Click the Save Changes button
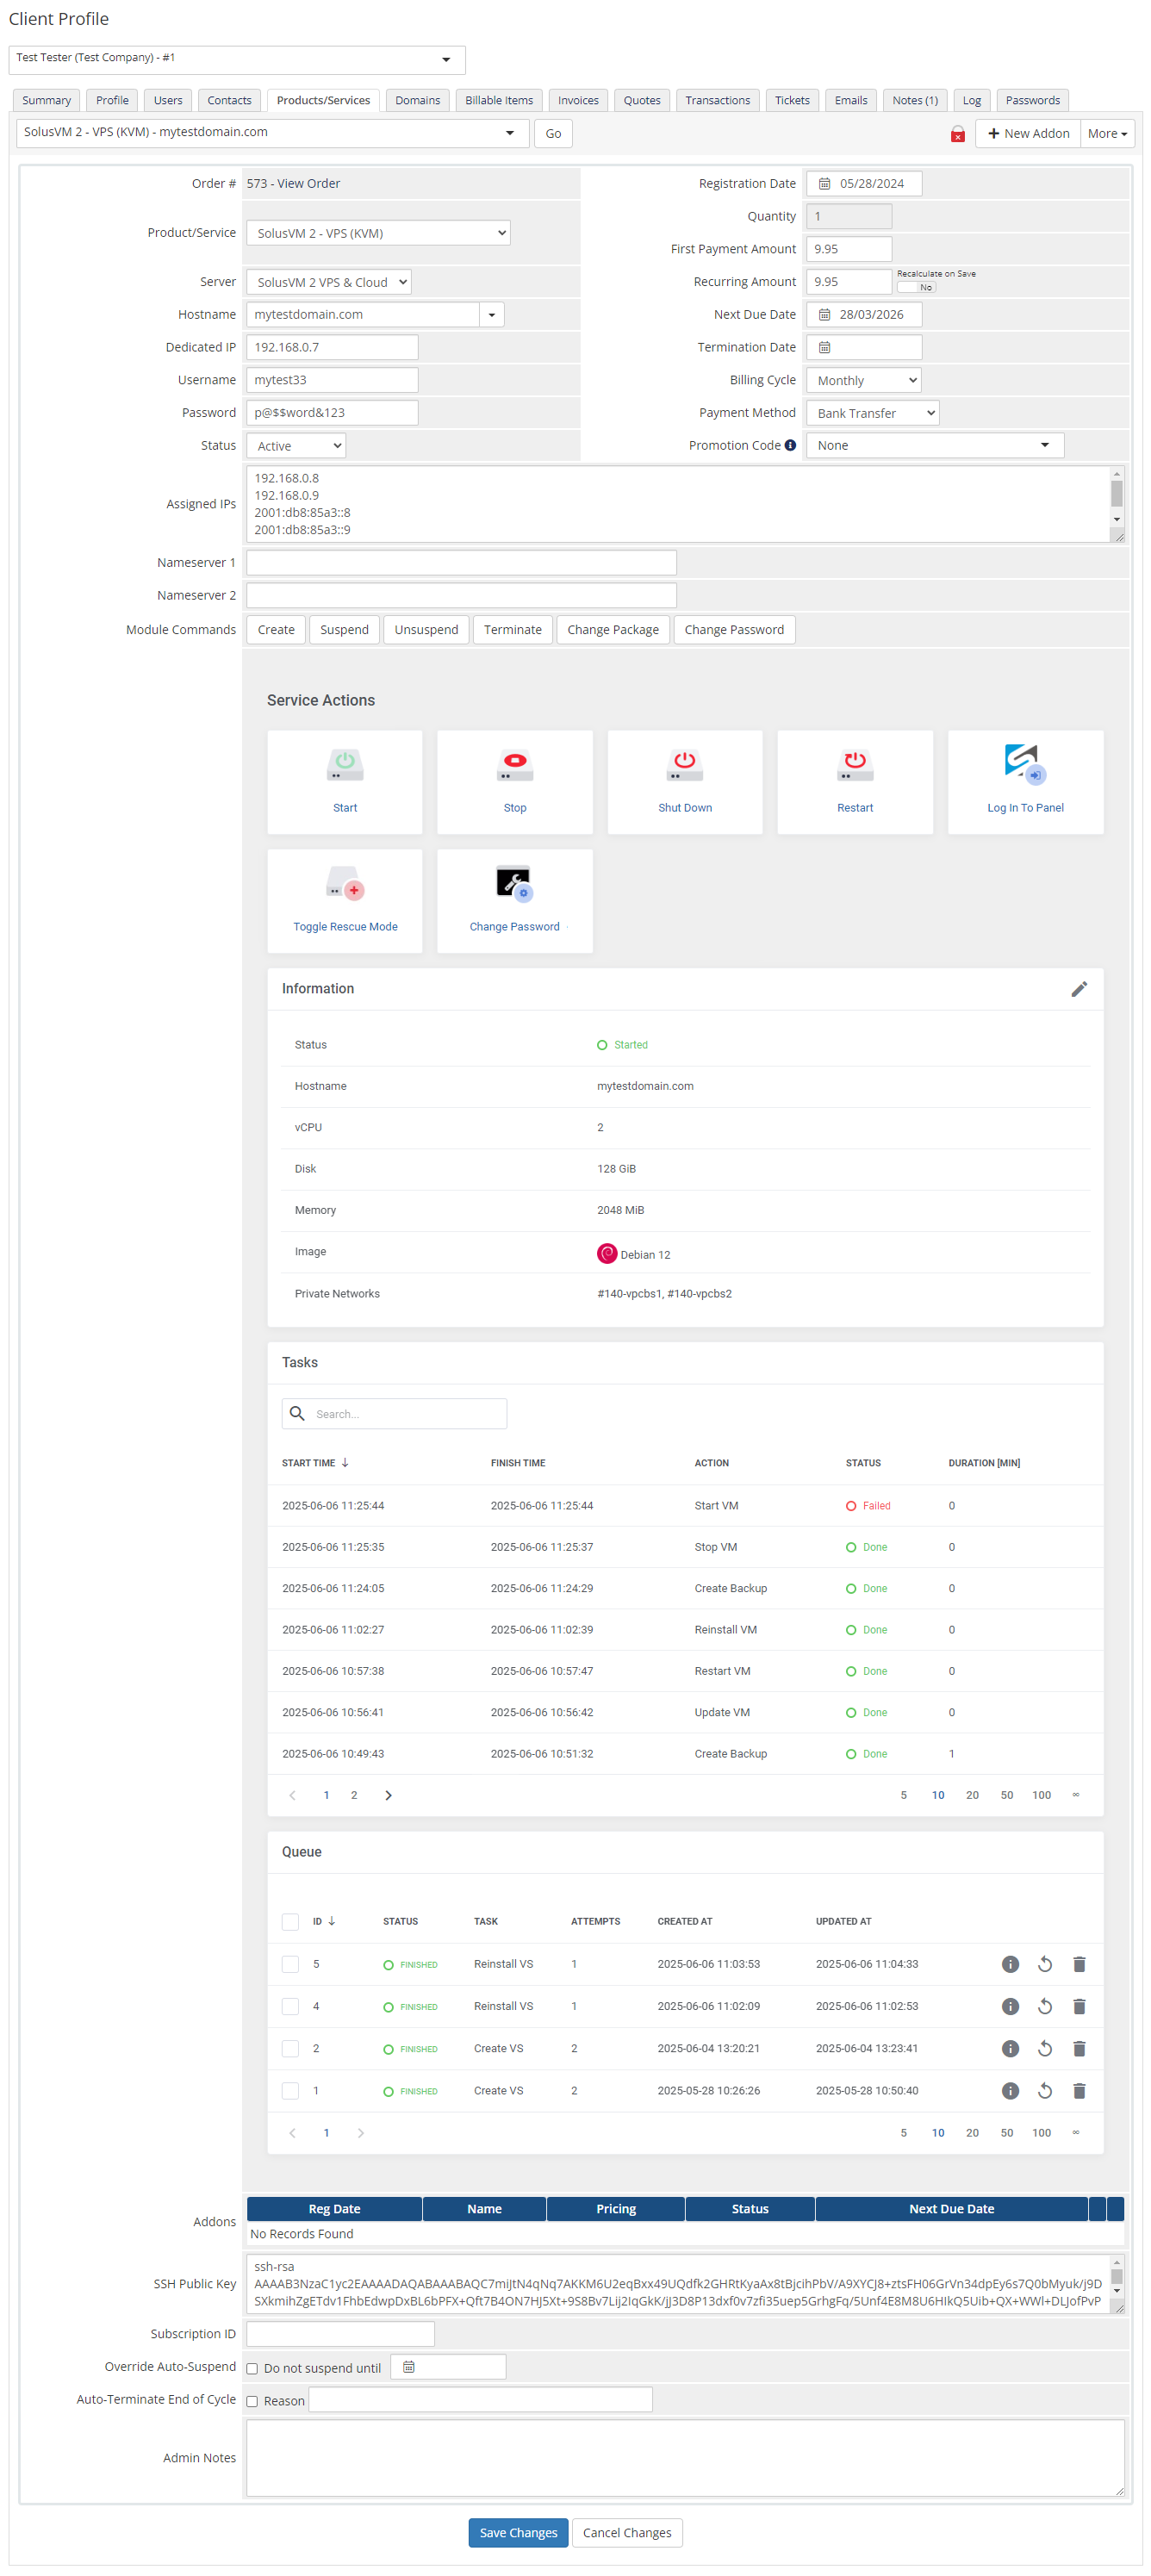The image size is (1151, 2576). coord(518,2533)
